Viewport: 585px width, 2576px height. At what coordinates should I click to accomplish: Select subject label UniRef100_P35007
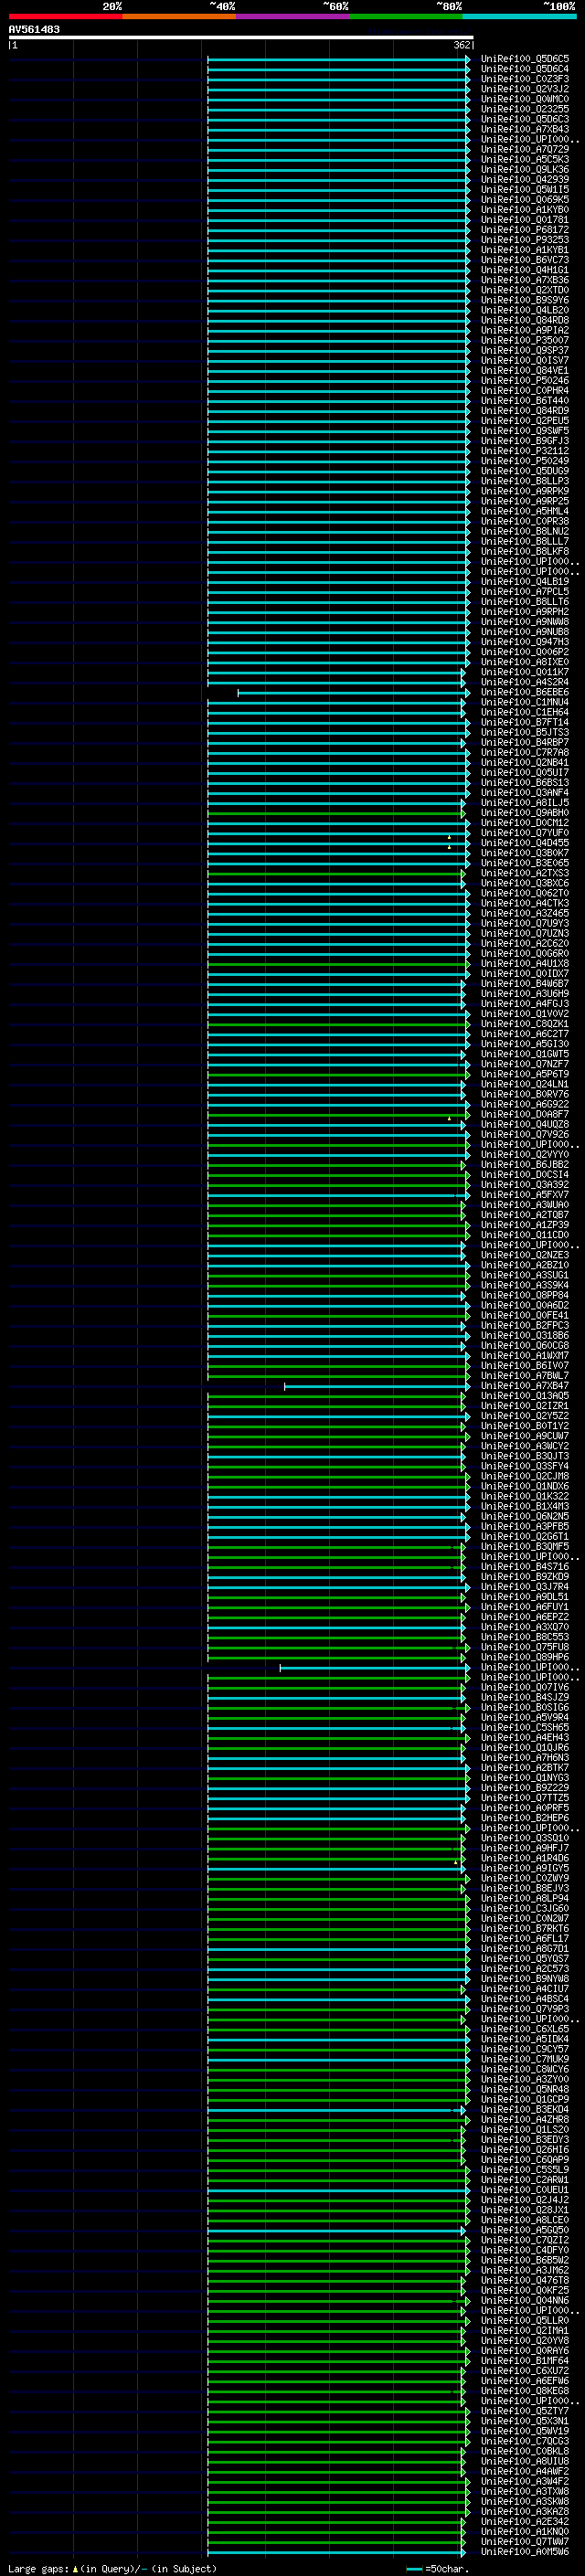click(525, 340)
